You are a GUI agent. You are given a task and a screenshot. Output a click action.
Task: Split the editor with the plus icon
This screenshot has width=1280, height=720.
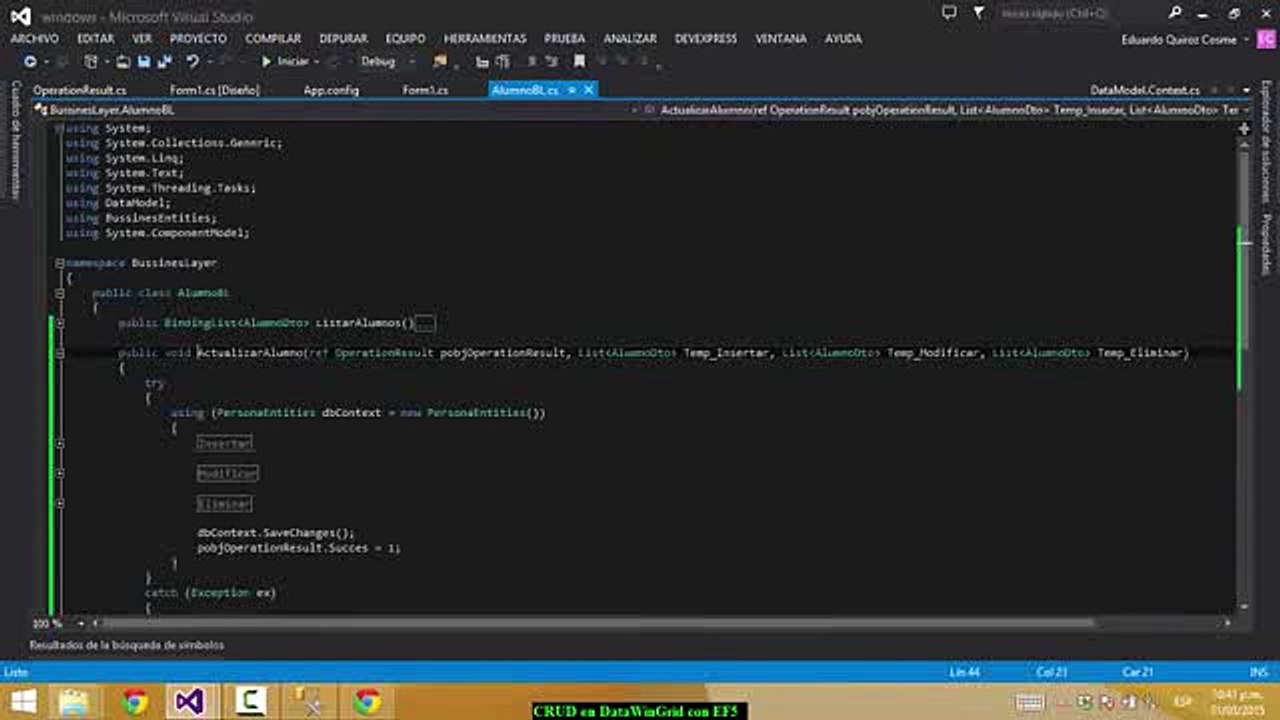1245,129
